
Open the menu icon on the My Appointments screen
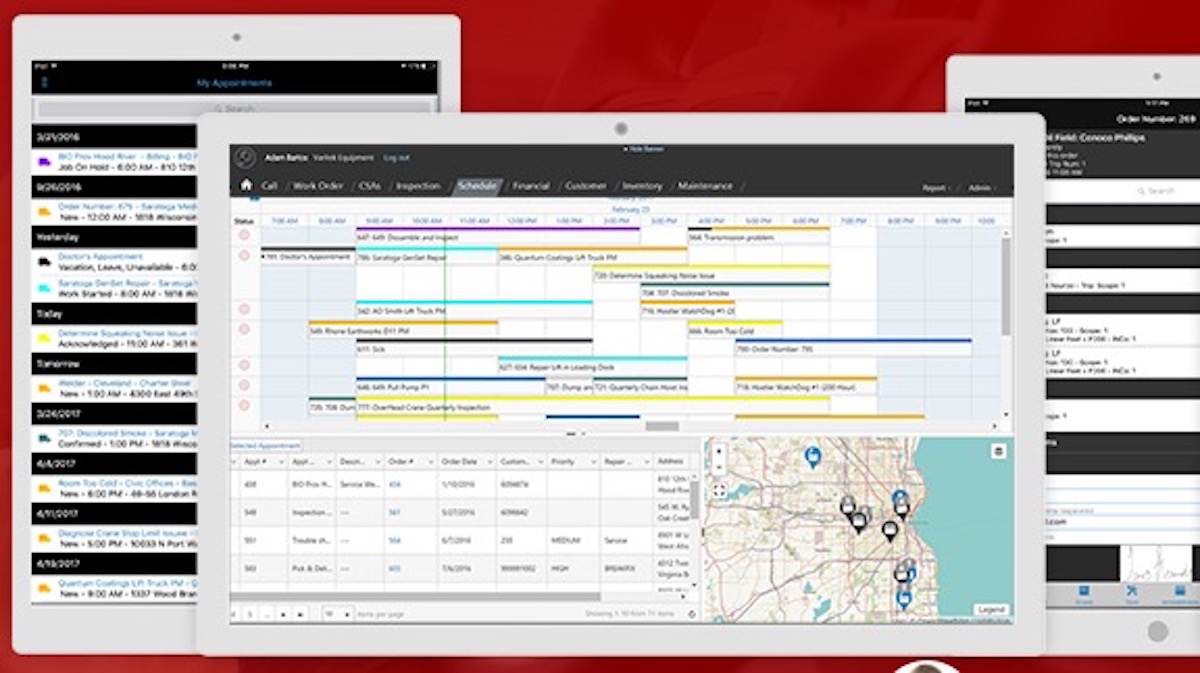click(44, 82)
